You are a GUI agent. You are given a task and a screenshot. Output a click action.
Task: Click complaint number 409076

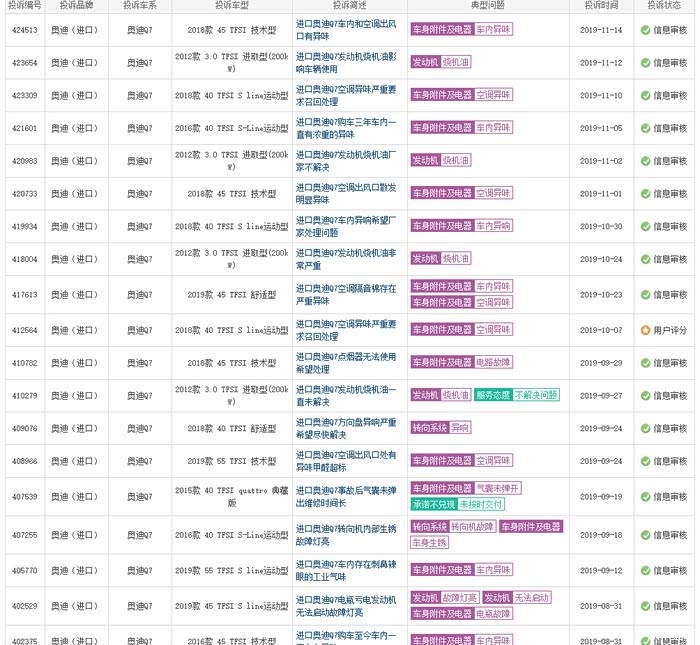(25, 429)
